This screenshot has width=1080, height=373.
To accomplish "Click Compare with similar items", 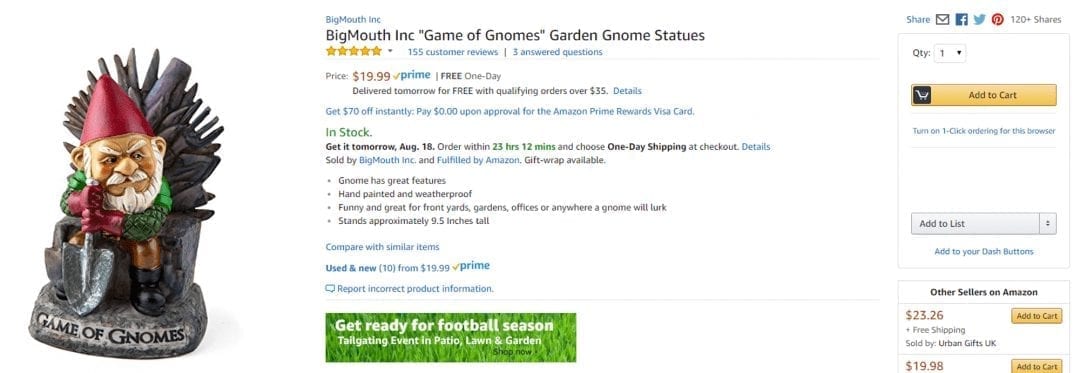I will (x=382, y=246).
